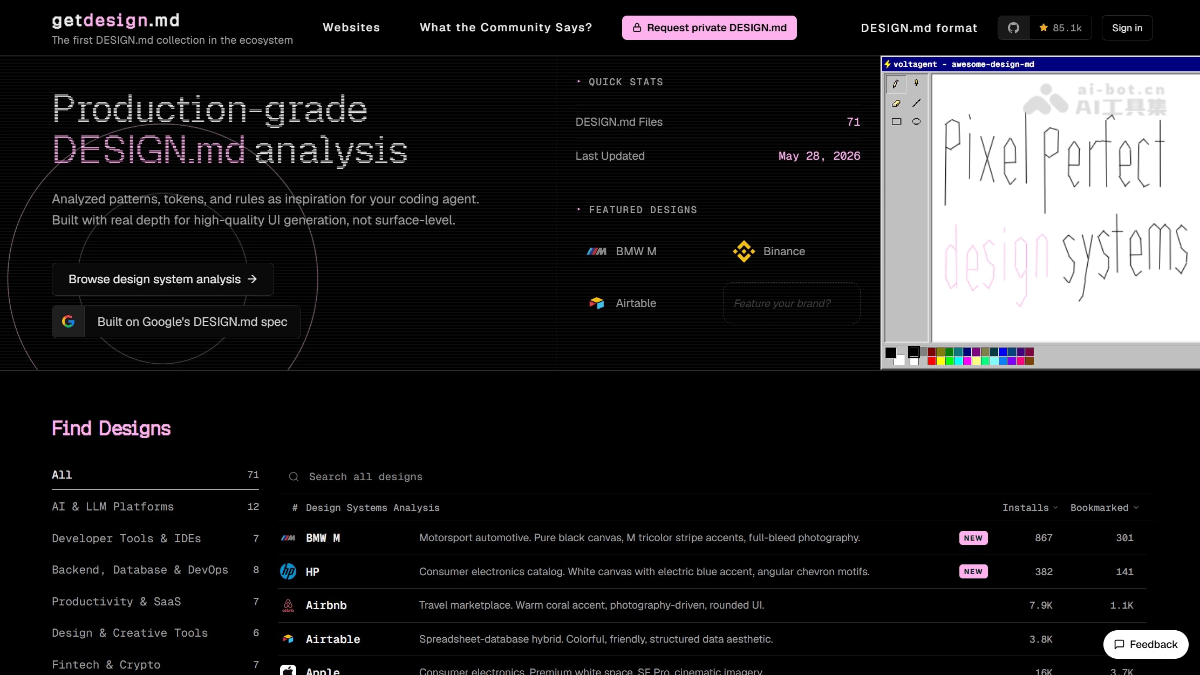The width and height of the screenshot is (1200, 675).
Task: Open the GitHub repository icon in header
Action: click(x=1014, y=28)
